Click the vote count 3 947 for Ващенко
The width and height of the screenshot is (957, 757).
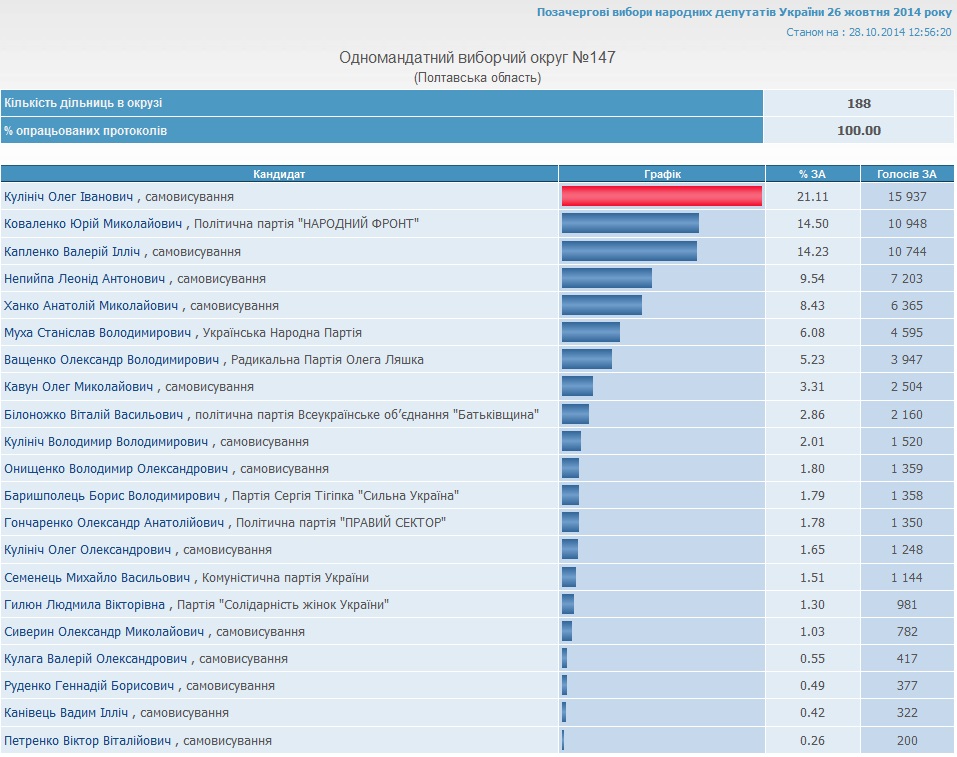click(905, 359)
